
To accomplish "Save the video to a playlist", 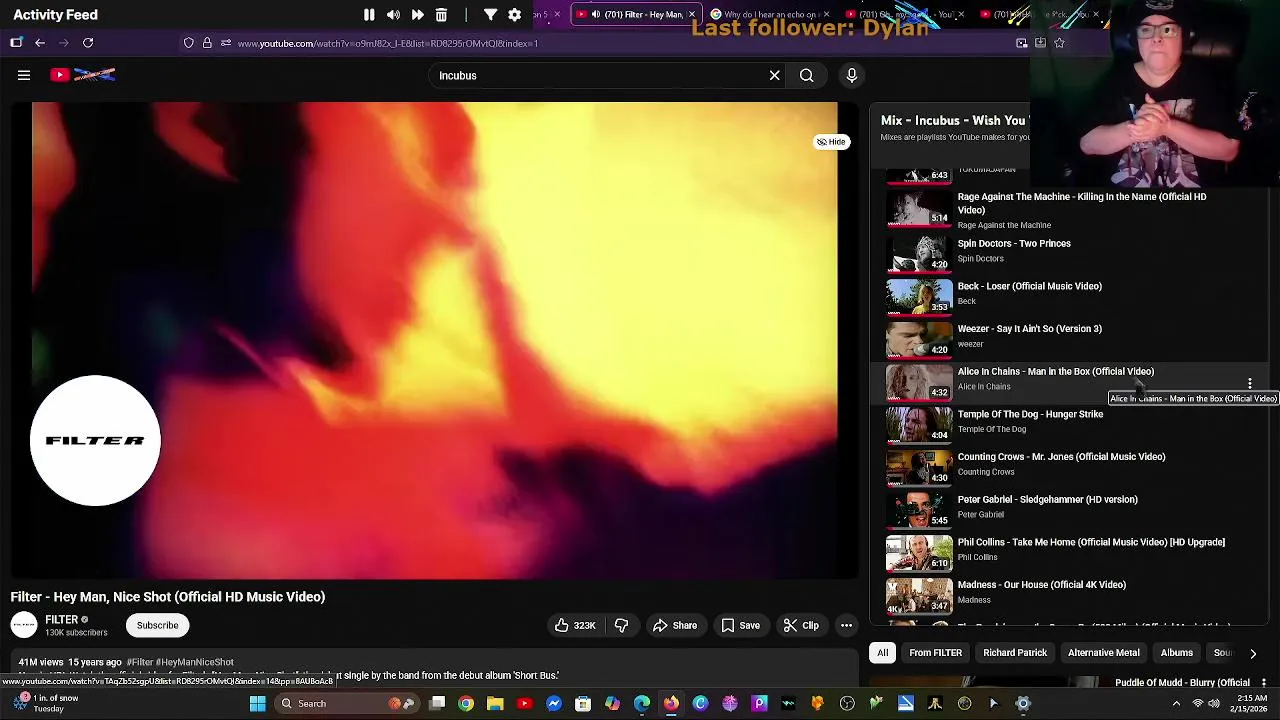I will [x=741, y=625].
